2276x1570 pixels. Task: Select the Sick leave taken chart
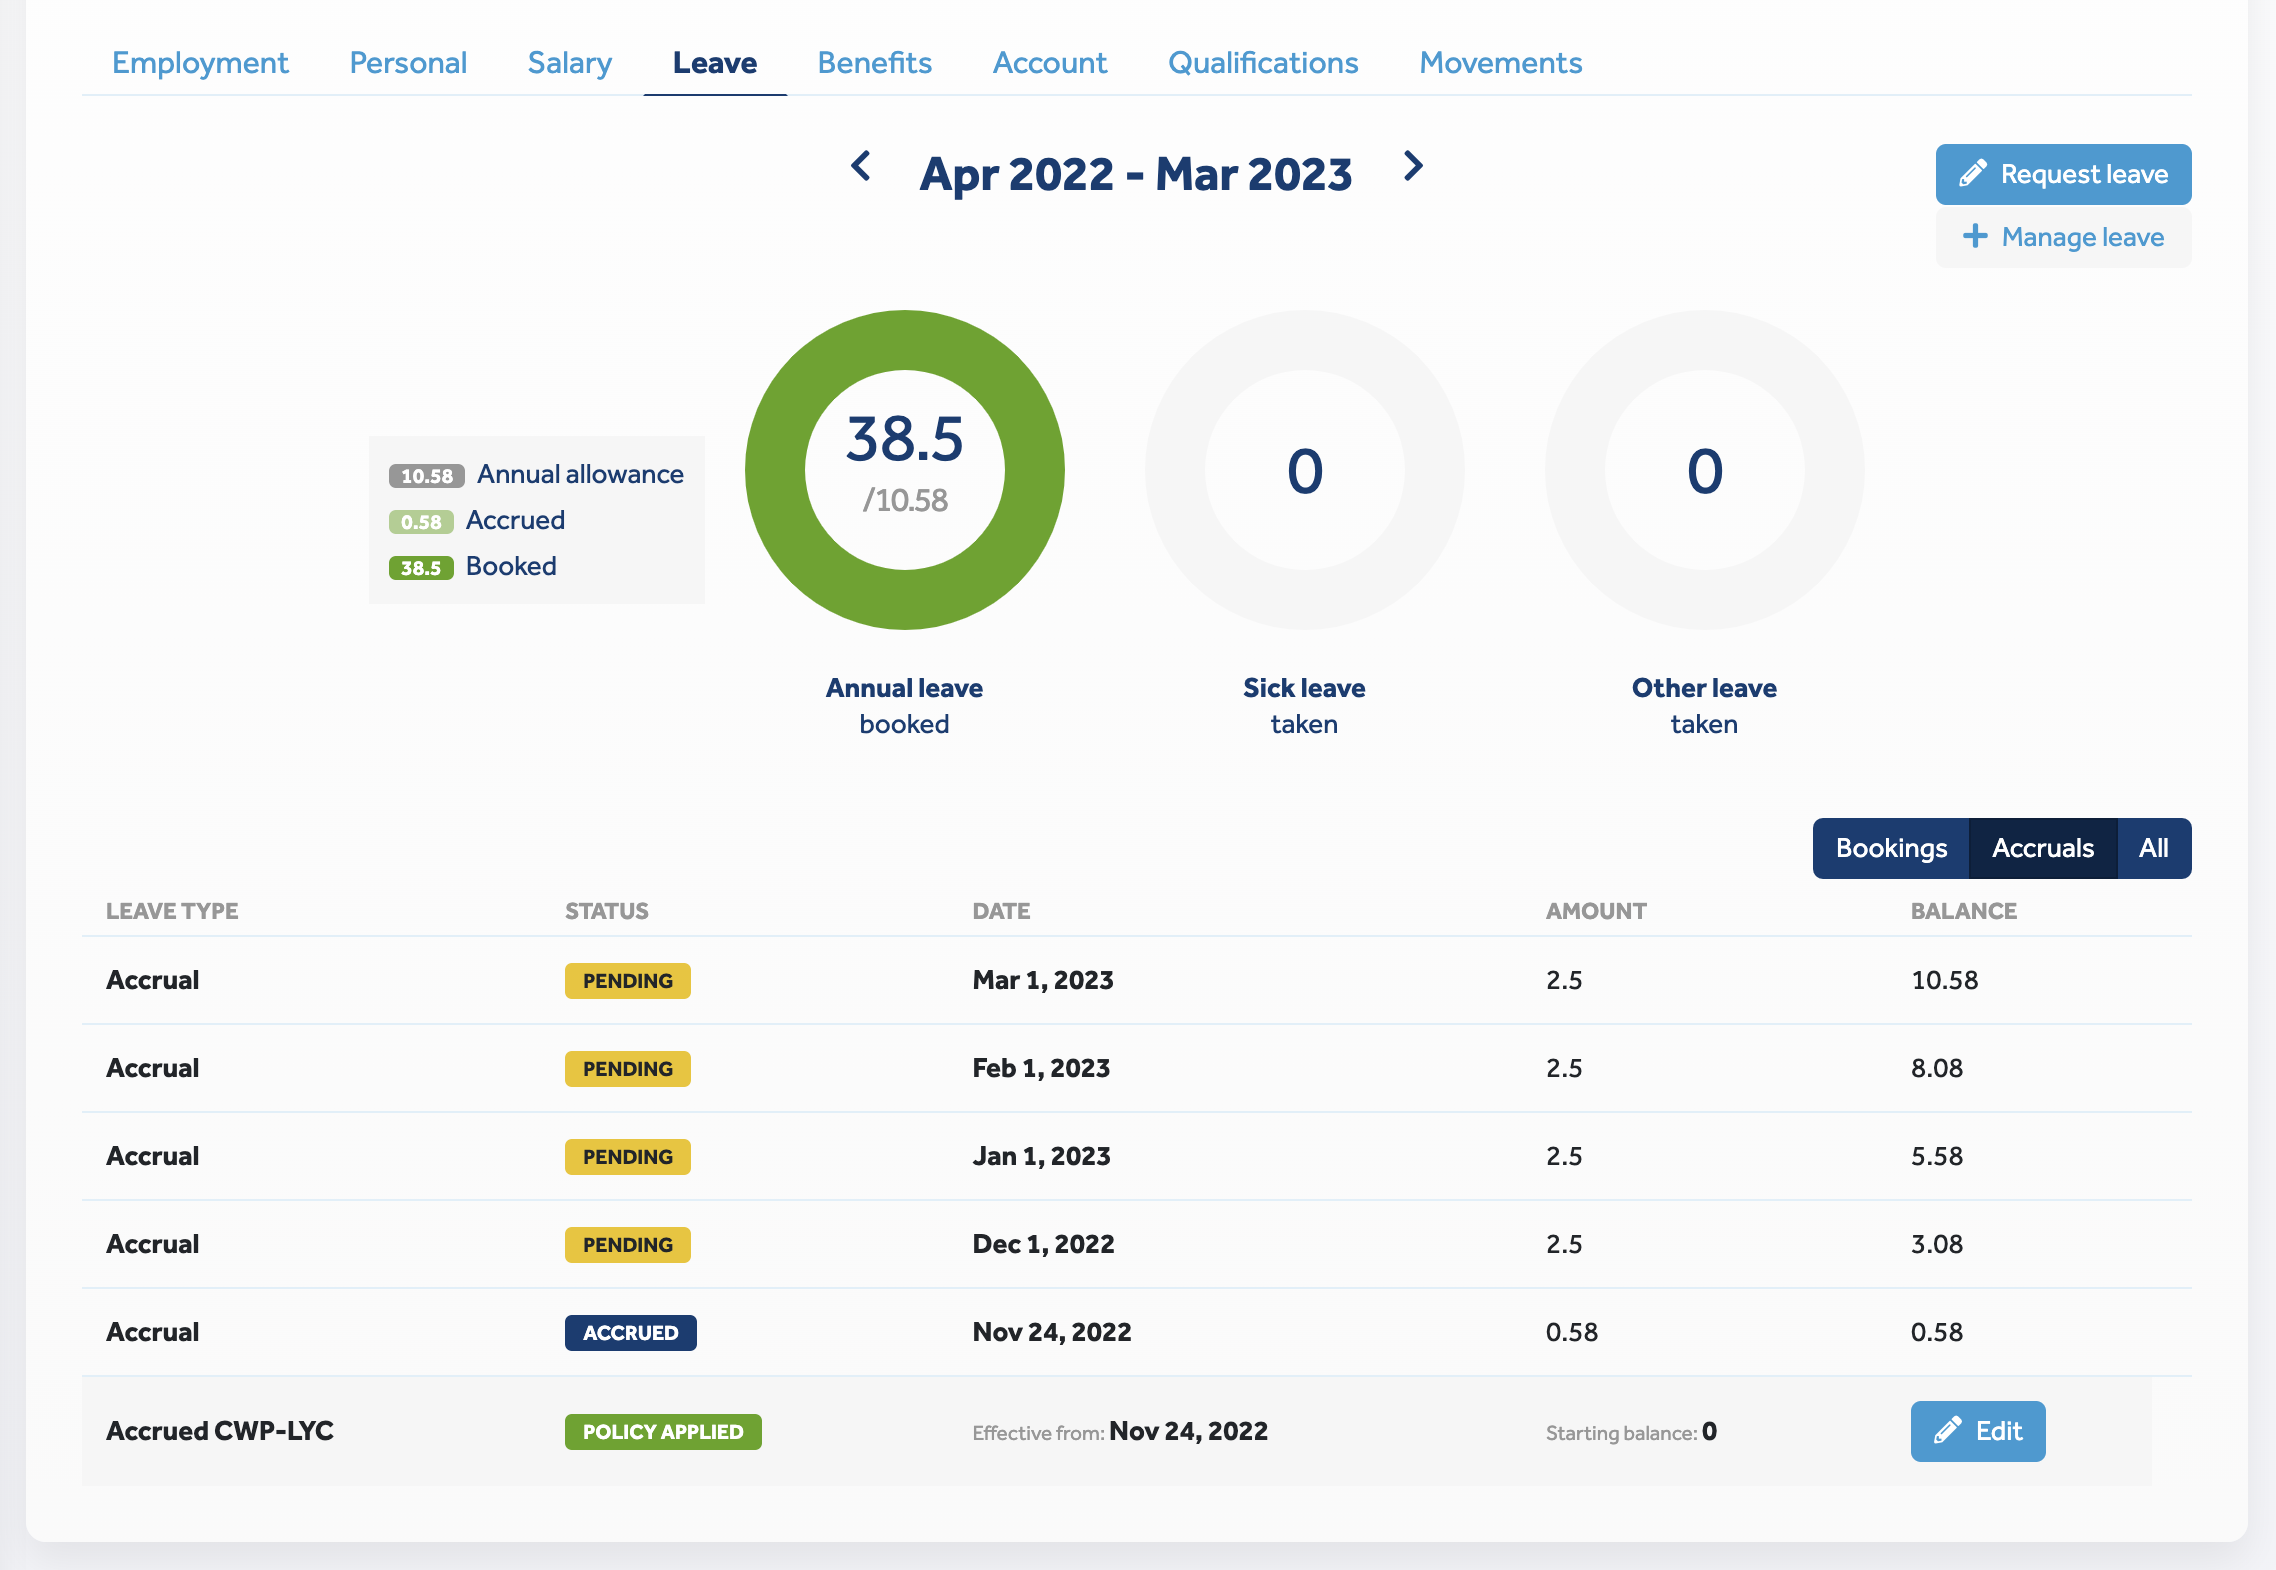[x=1304, y=470]
